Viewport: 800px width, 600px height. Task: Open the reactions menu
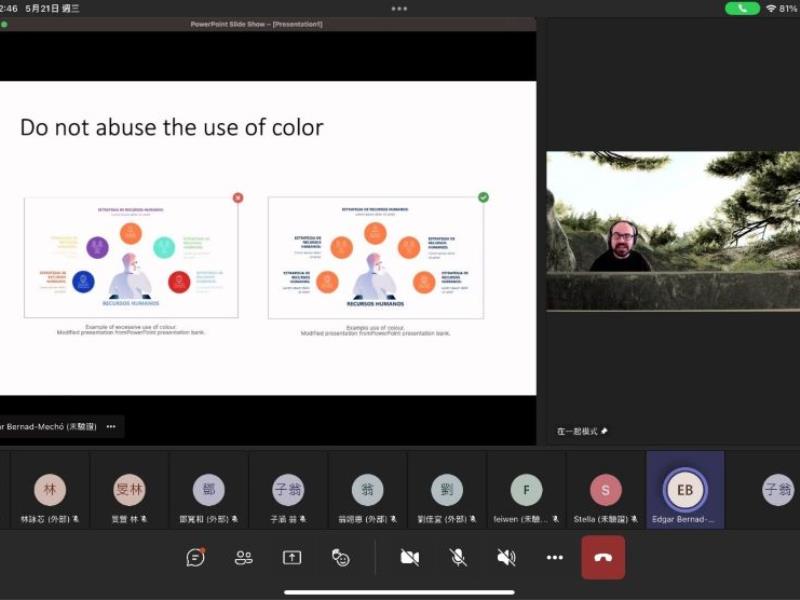[x=341, y=558]
